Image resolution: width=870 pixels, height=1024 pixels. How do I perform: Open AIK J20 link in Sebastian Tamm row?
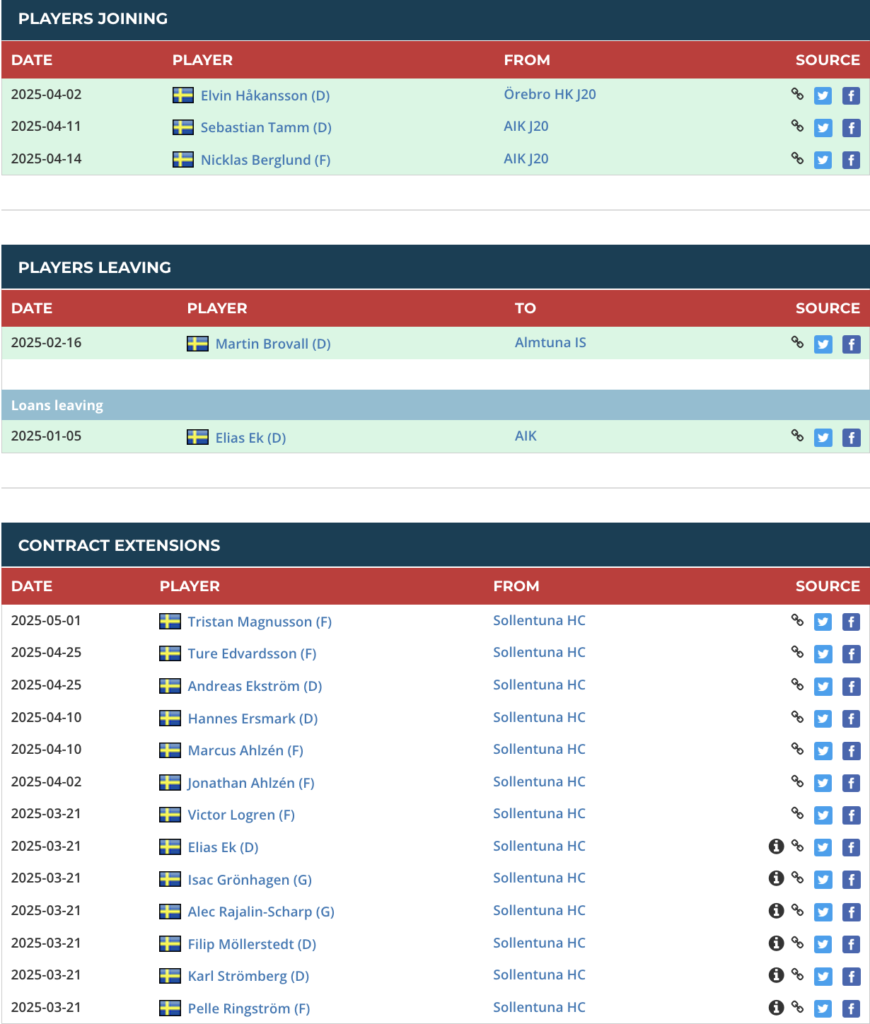(526, 126)
